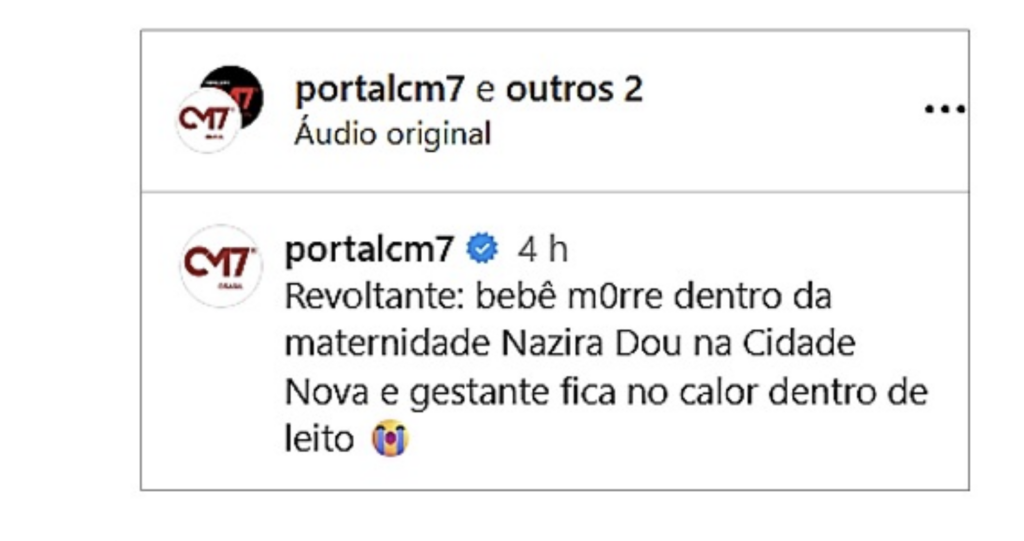
Task: Open portalcm7 profile from header username
Action: click(x=380, y=90)
